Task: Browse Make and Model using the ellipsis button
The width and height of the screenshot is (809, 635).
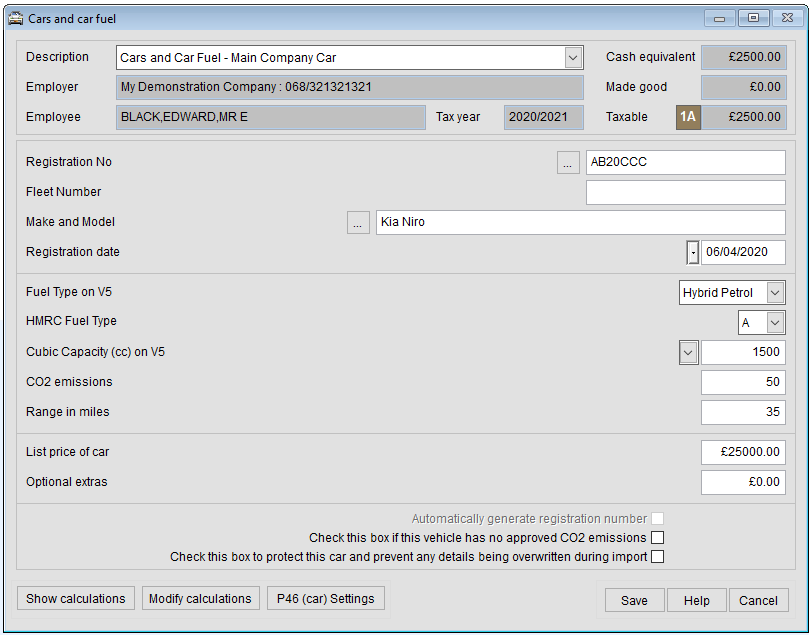Action: [x=357, y=222]
